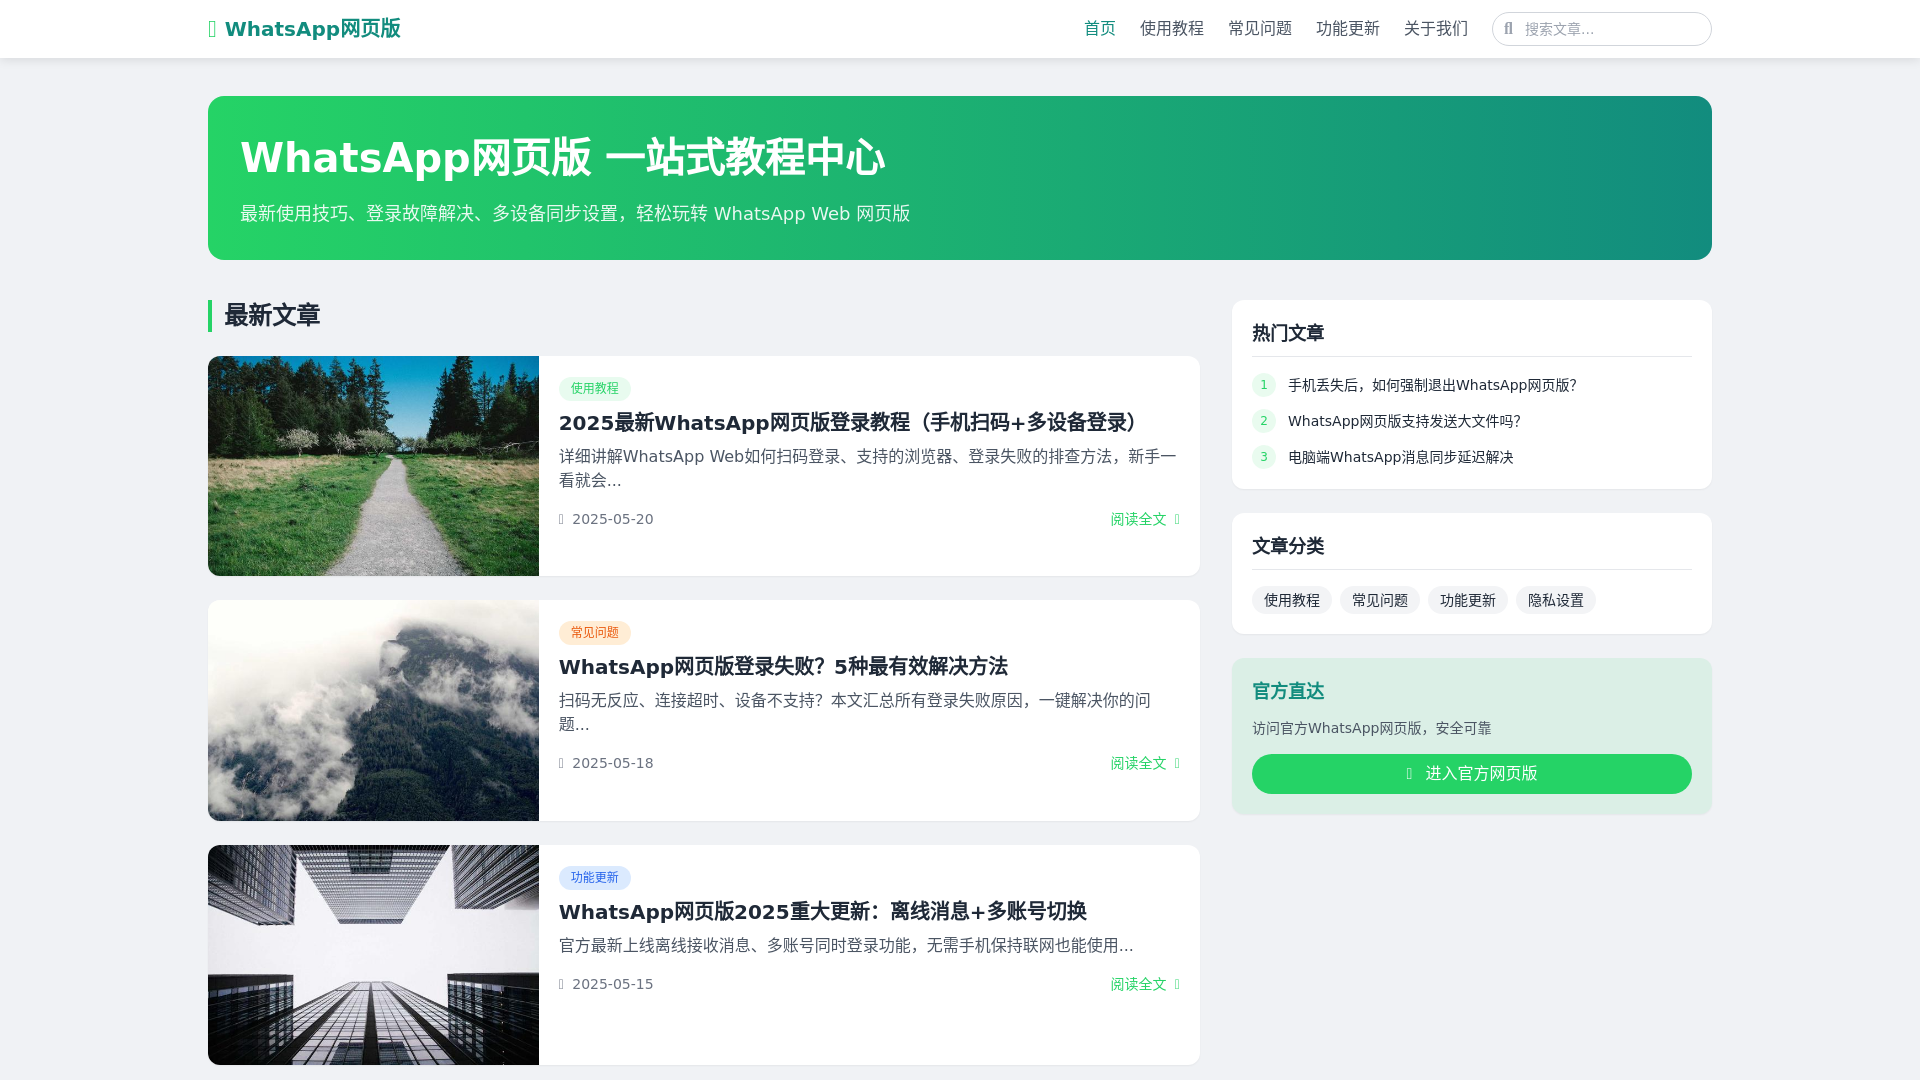Click the green 使用教程 tag on first article
Image resolution: width=1920 pixels, height=1080 pixels.
point(594,388)
